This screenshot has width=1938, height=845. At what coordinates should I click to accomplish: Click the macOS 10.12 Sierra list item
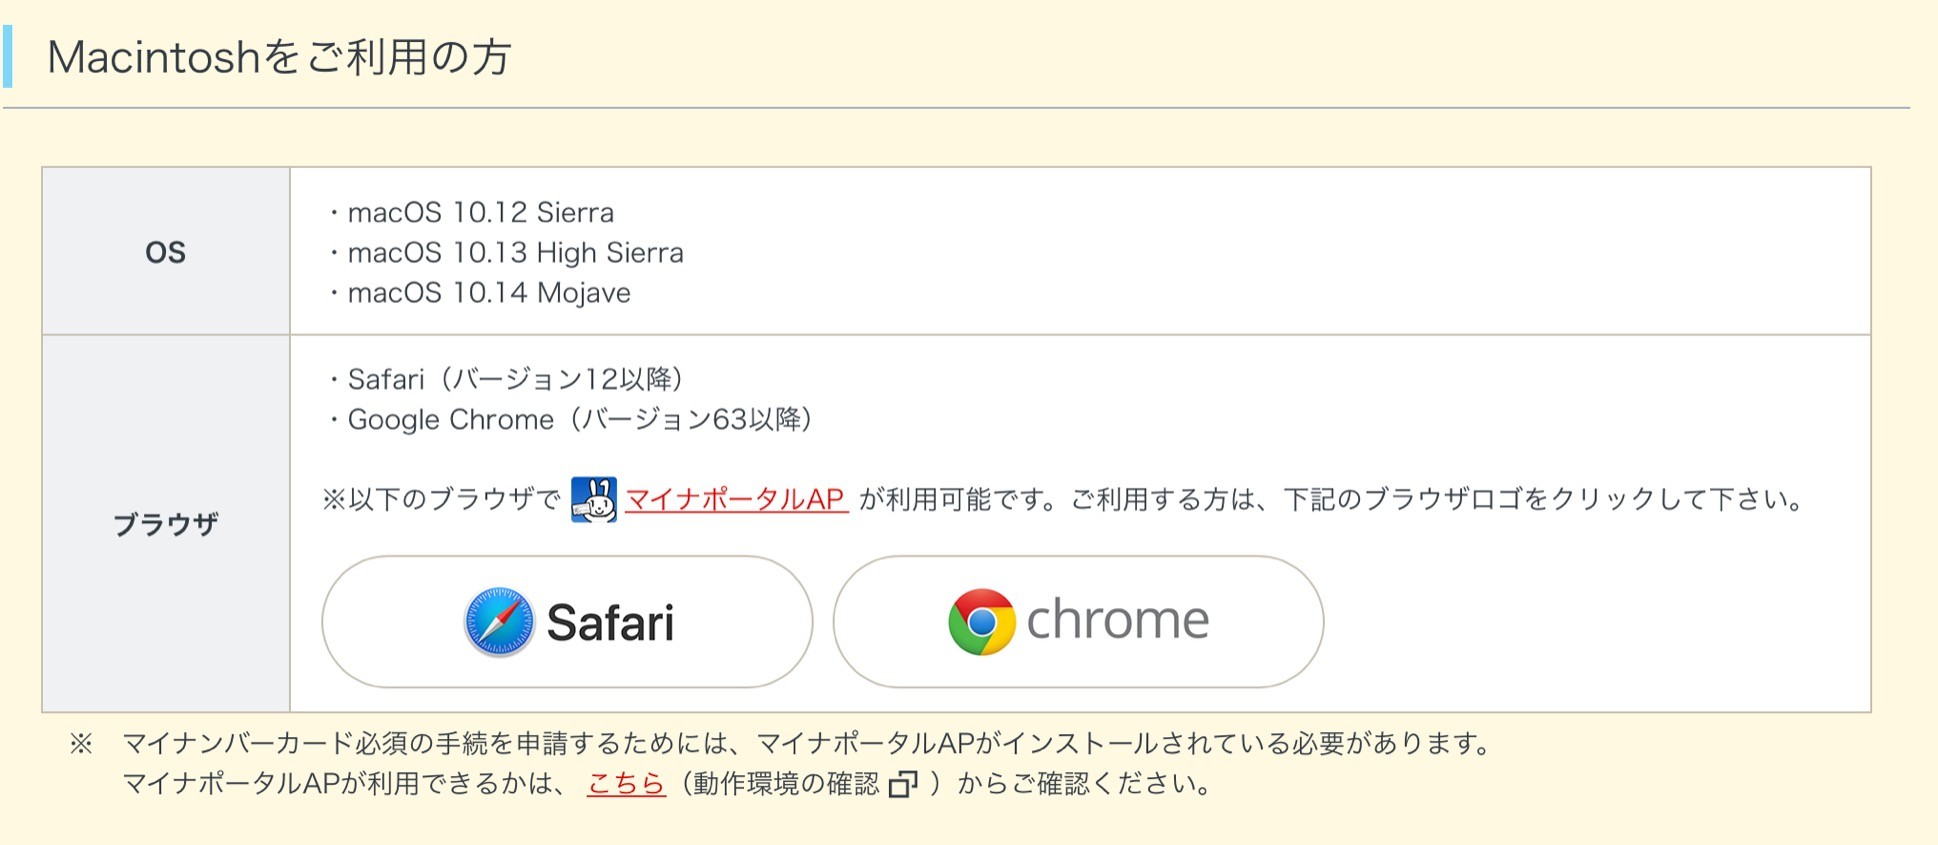[x=480, y=213]
